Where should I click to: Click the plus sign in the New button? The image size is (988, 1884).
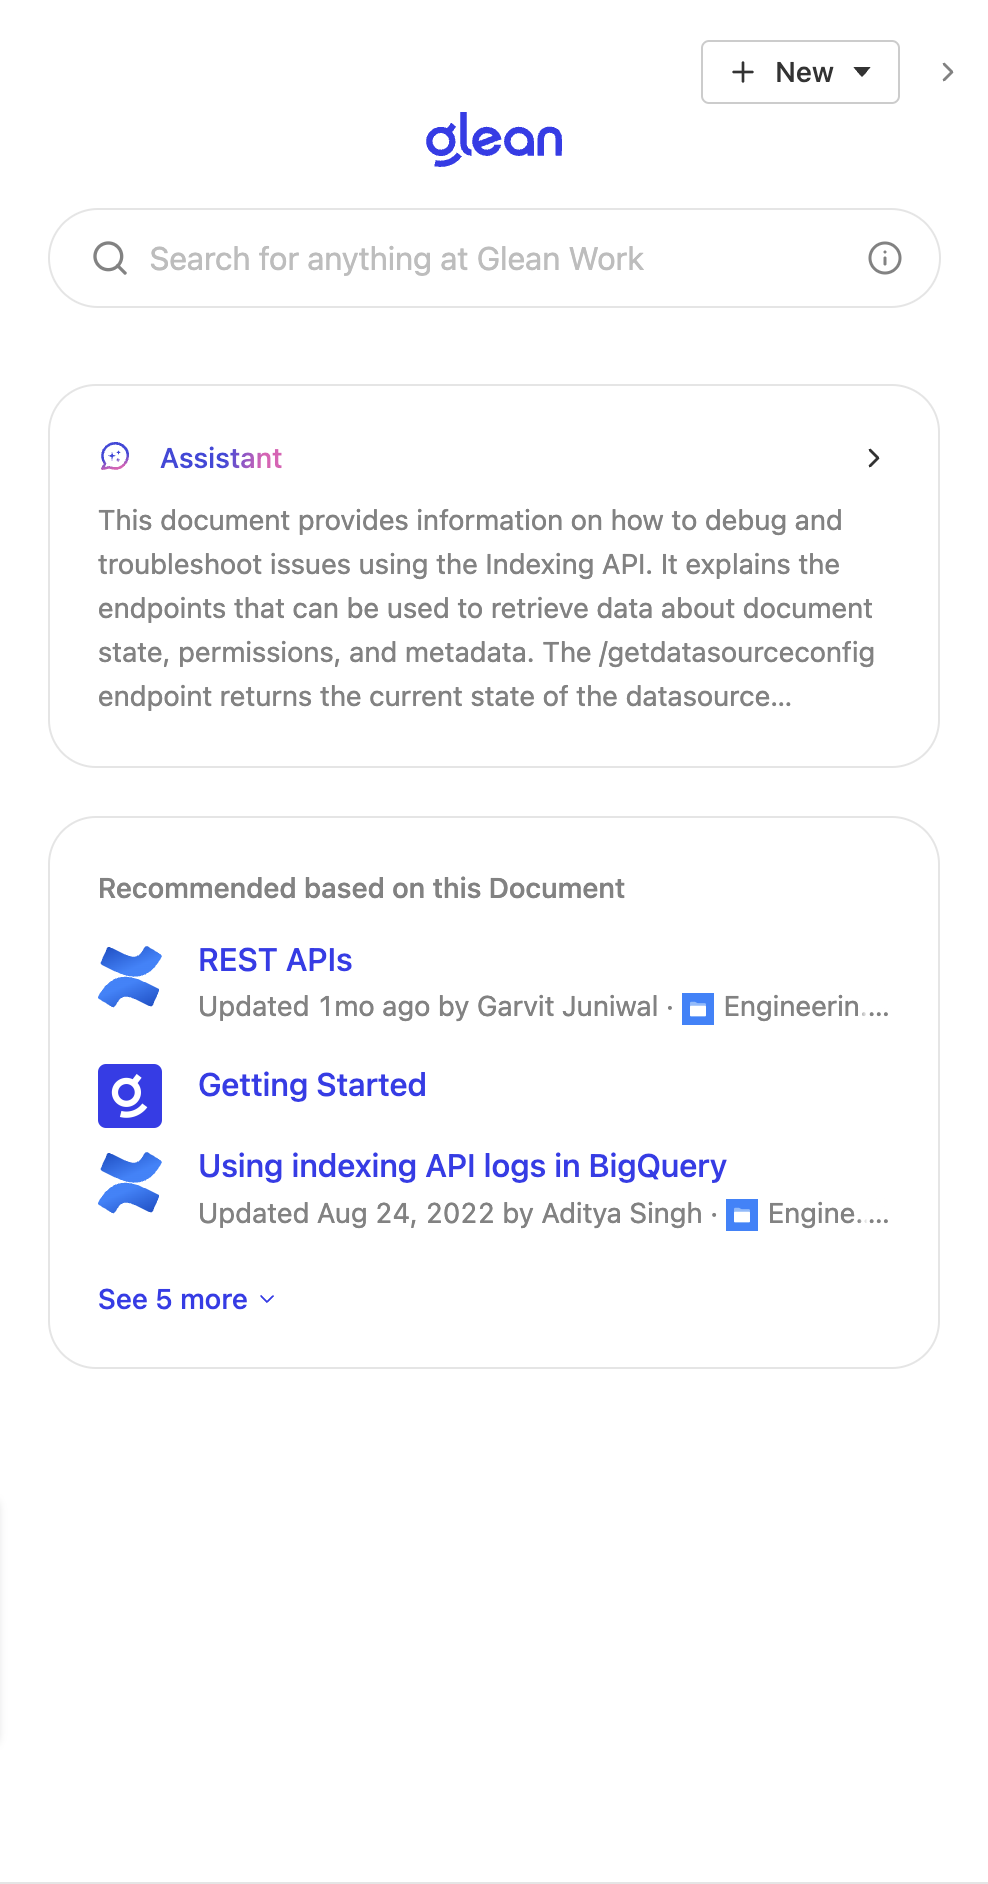[x=742, y=72]
